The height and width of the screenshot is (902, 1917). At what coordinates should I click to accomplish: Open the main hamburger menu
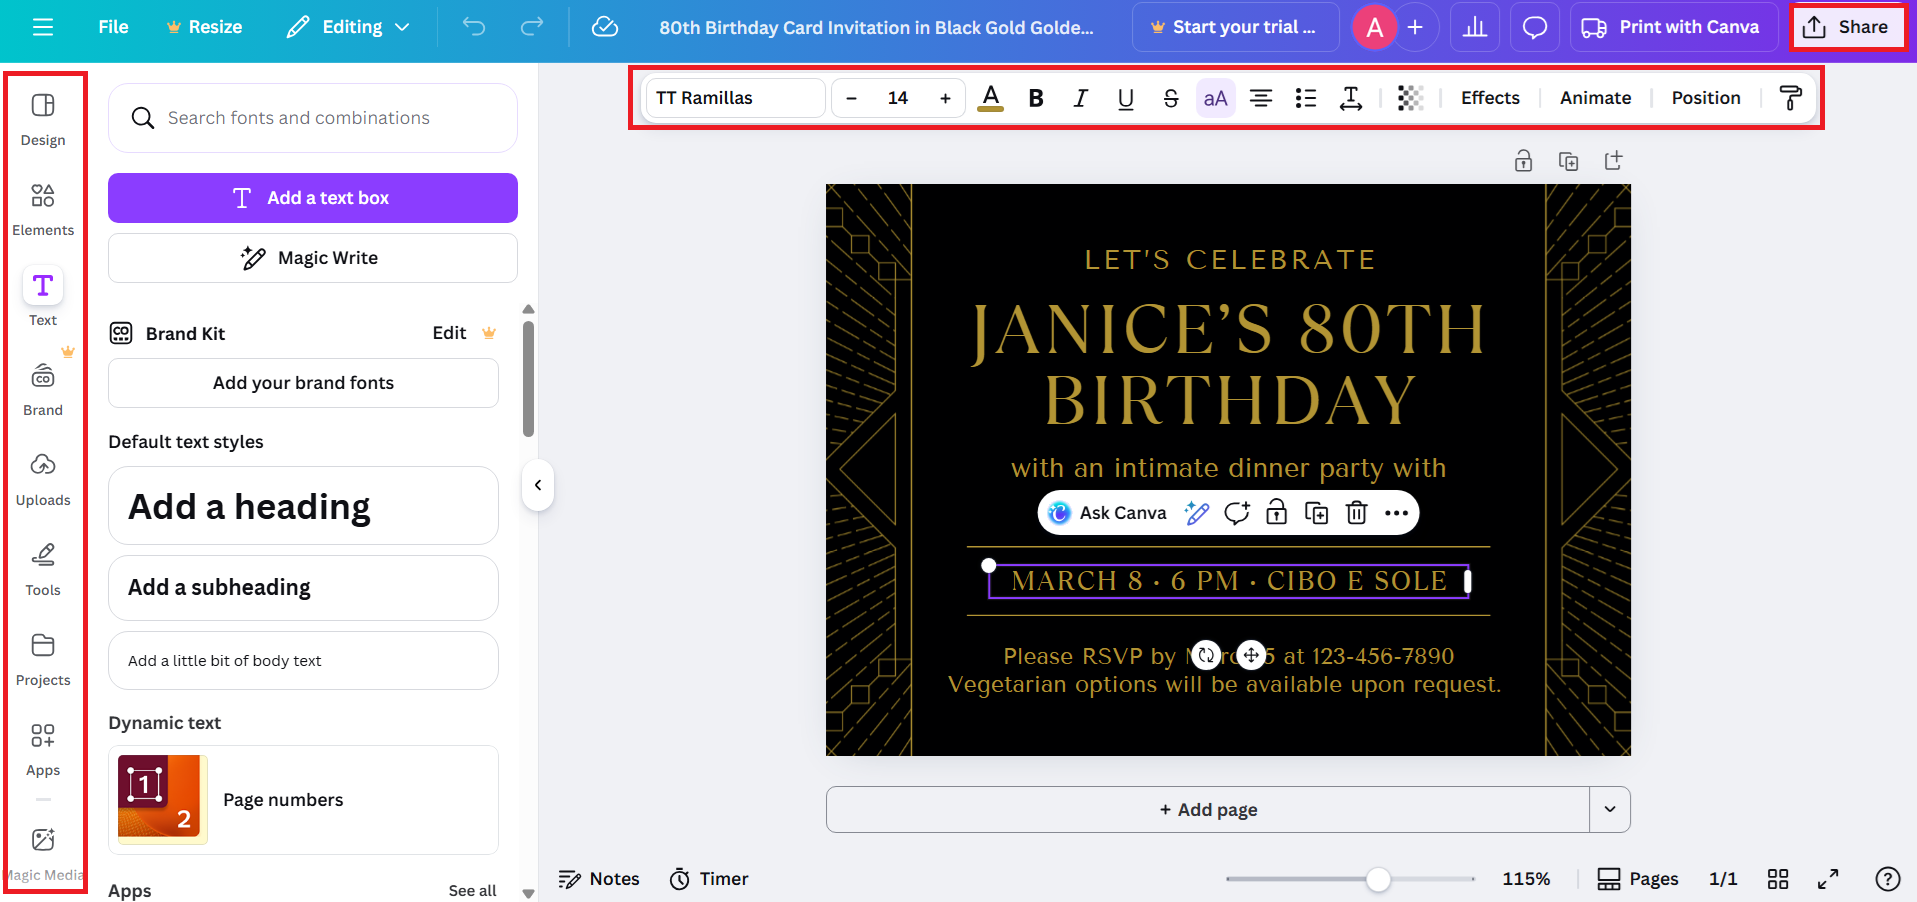point(42,27)
